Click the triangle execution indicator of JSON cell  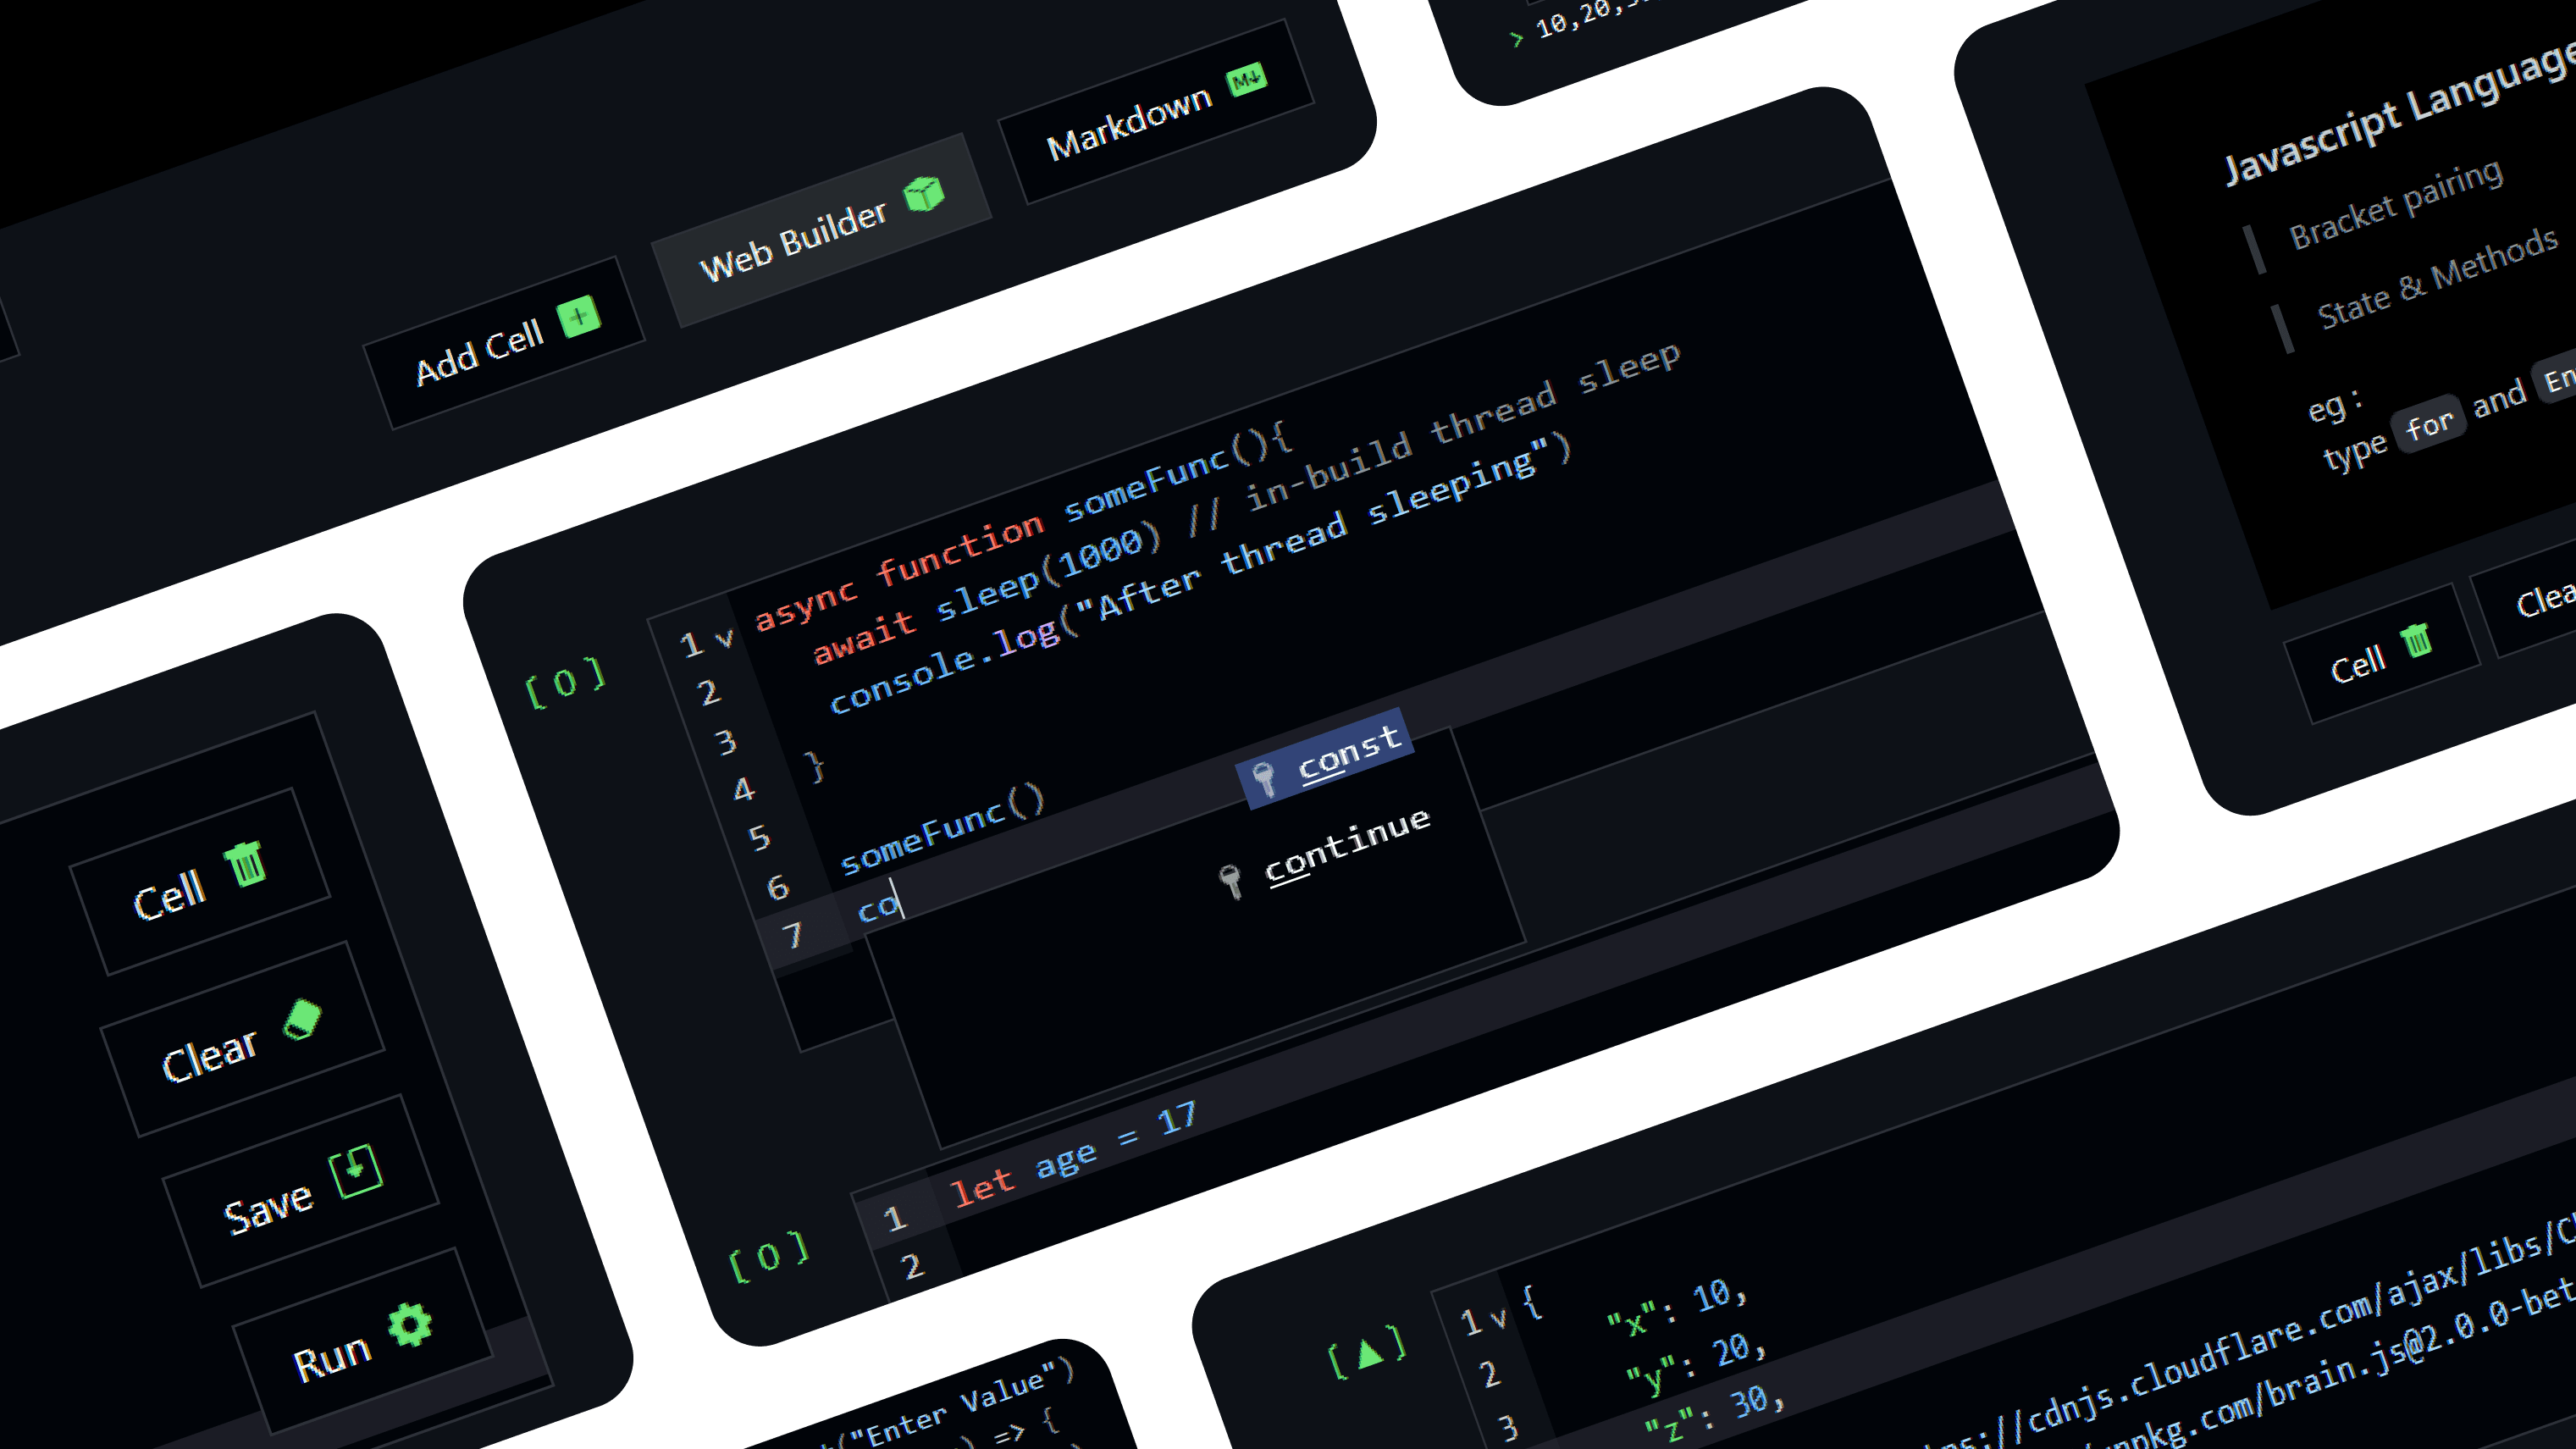coord(1366,1353)
